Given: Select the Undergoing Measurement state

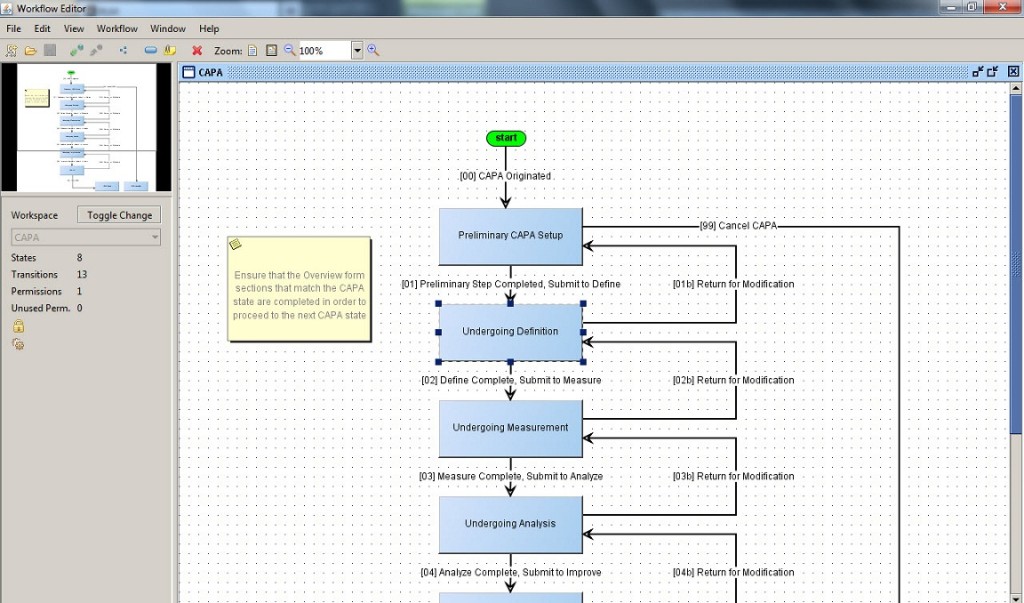Looking at the screenshot, I should click(x=511, y=428).
